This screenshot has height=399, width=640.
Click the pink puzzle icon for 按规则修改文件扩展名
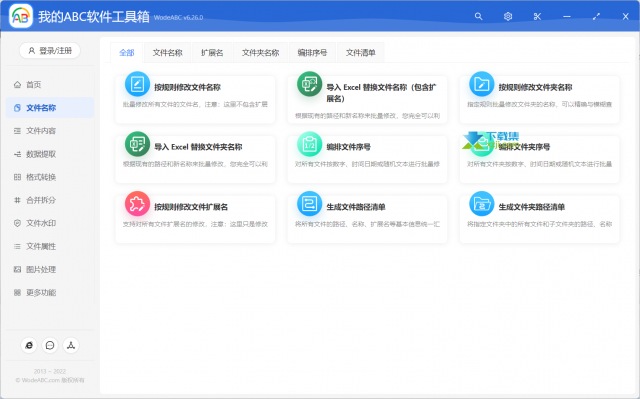coord(137,204)
